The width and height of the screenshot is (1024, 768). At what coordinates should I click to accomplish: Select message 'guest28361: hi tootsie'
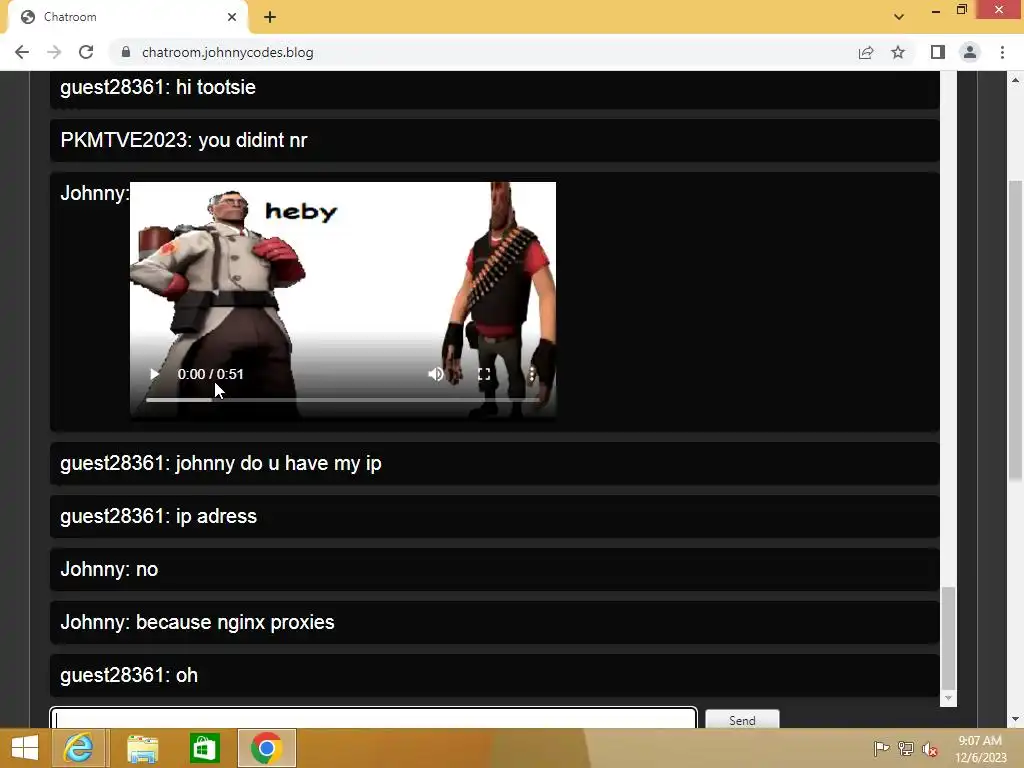click(x=494, y=88)
